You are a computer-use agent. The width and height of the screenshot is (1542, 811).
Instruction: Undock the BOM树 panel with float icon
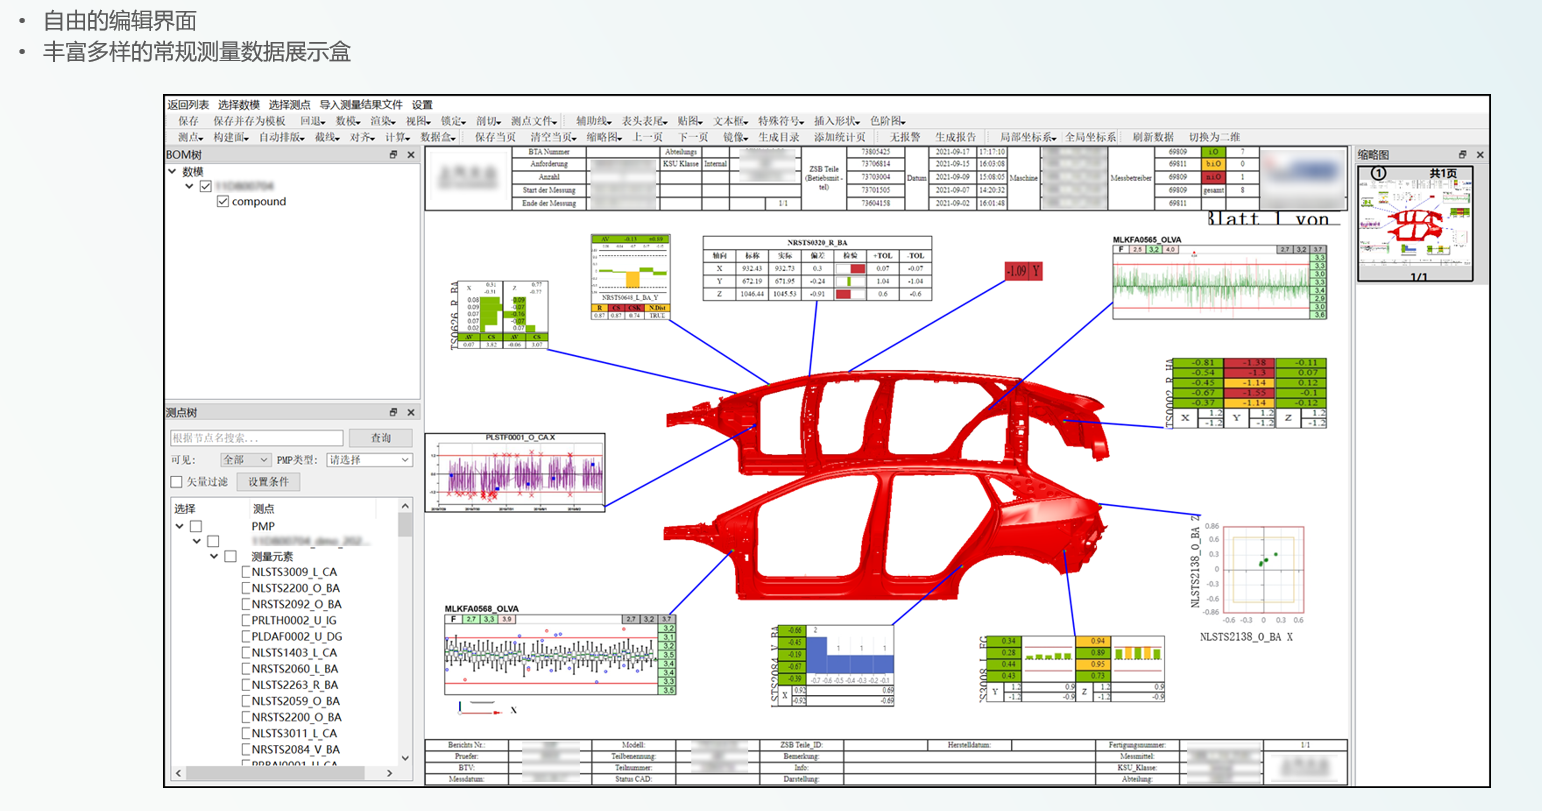(393, 155)
